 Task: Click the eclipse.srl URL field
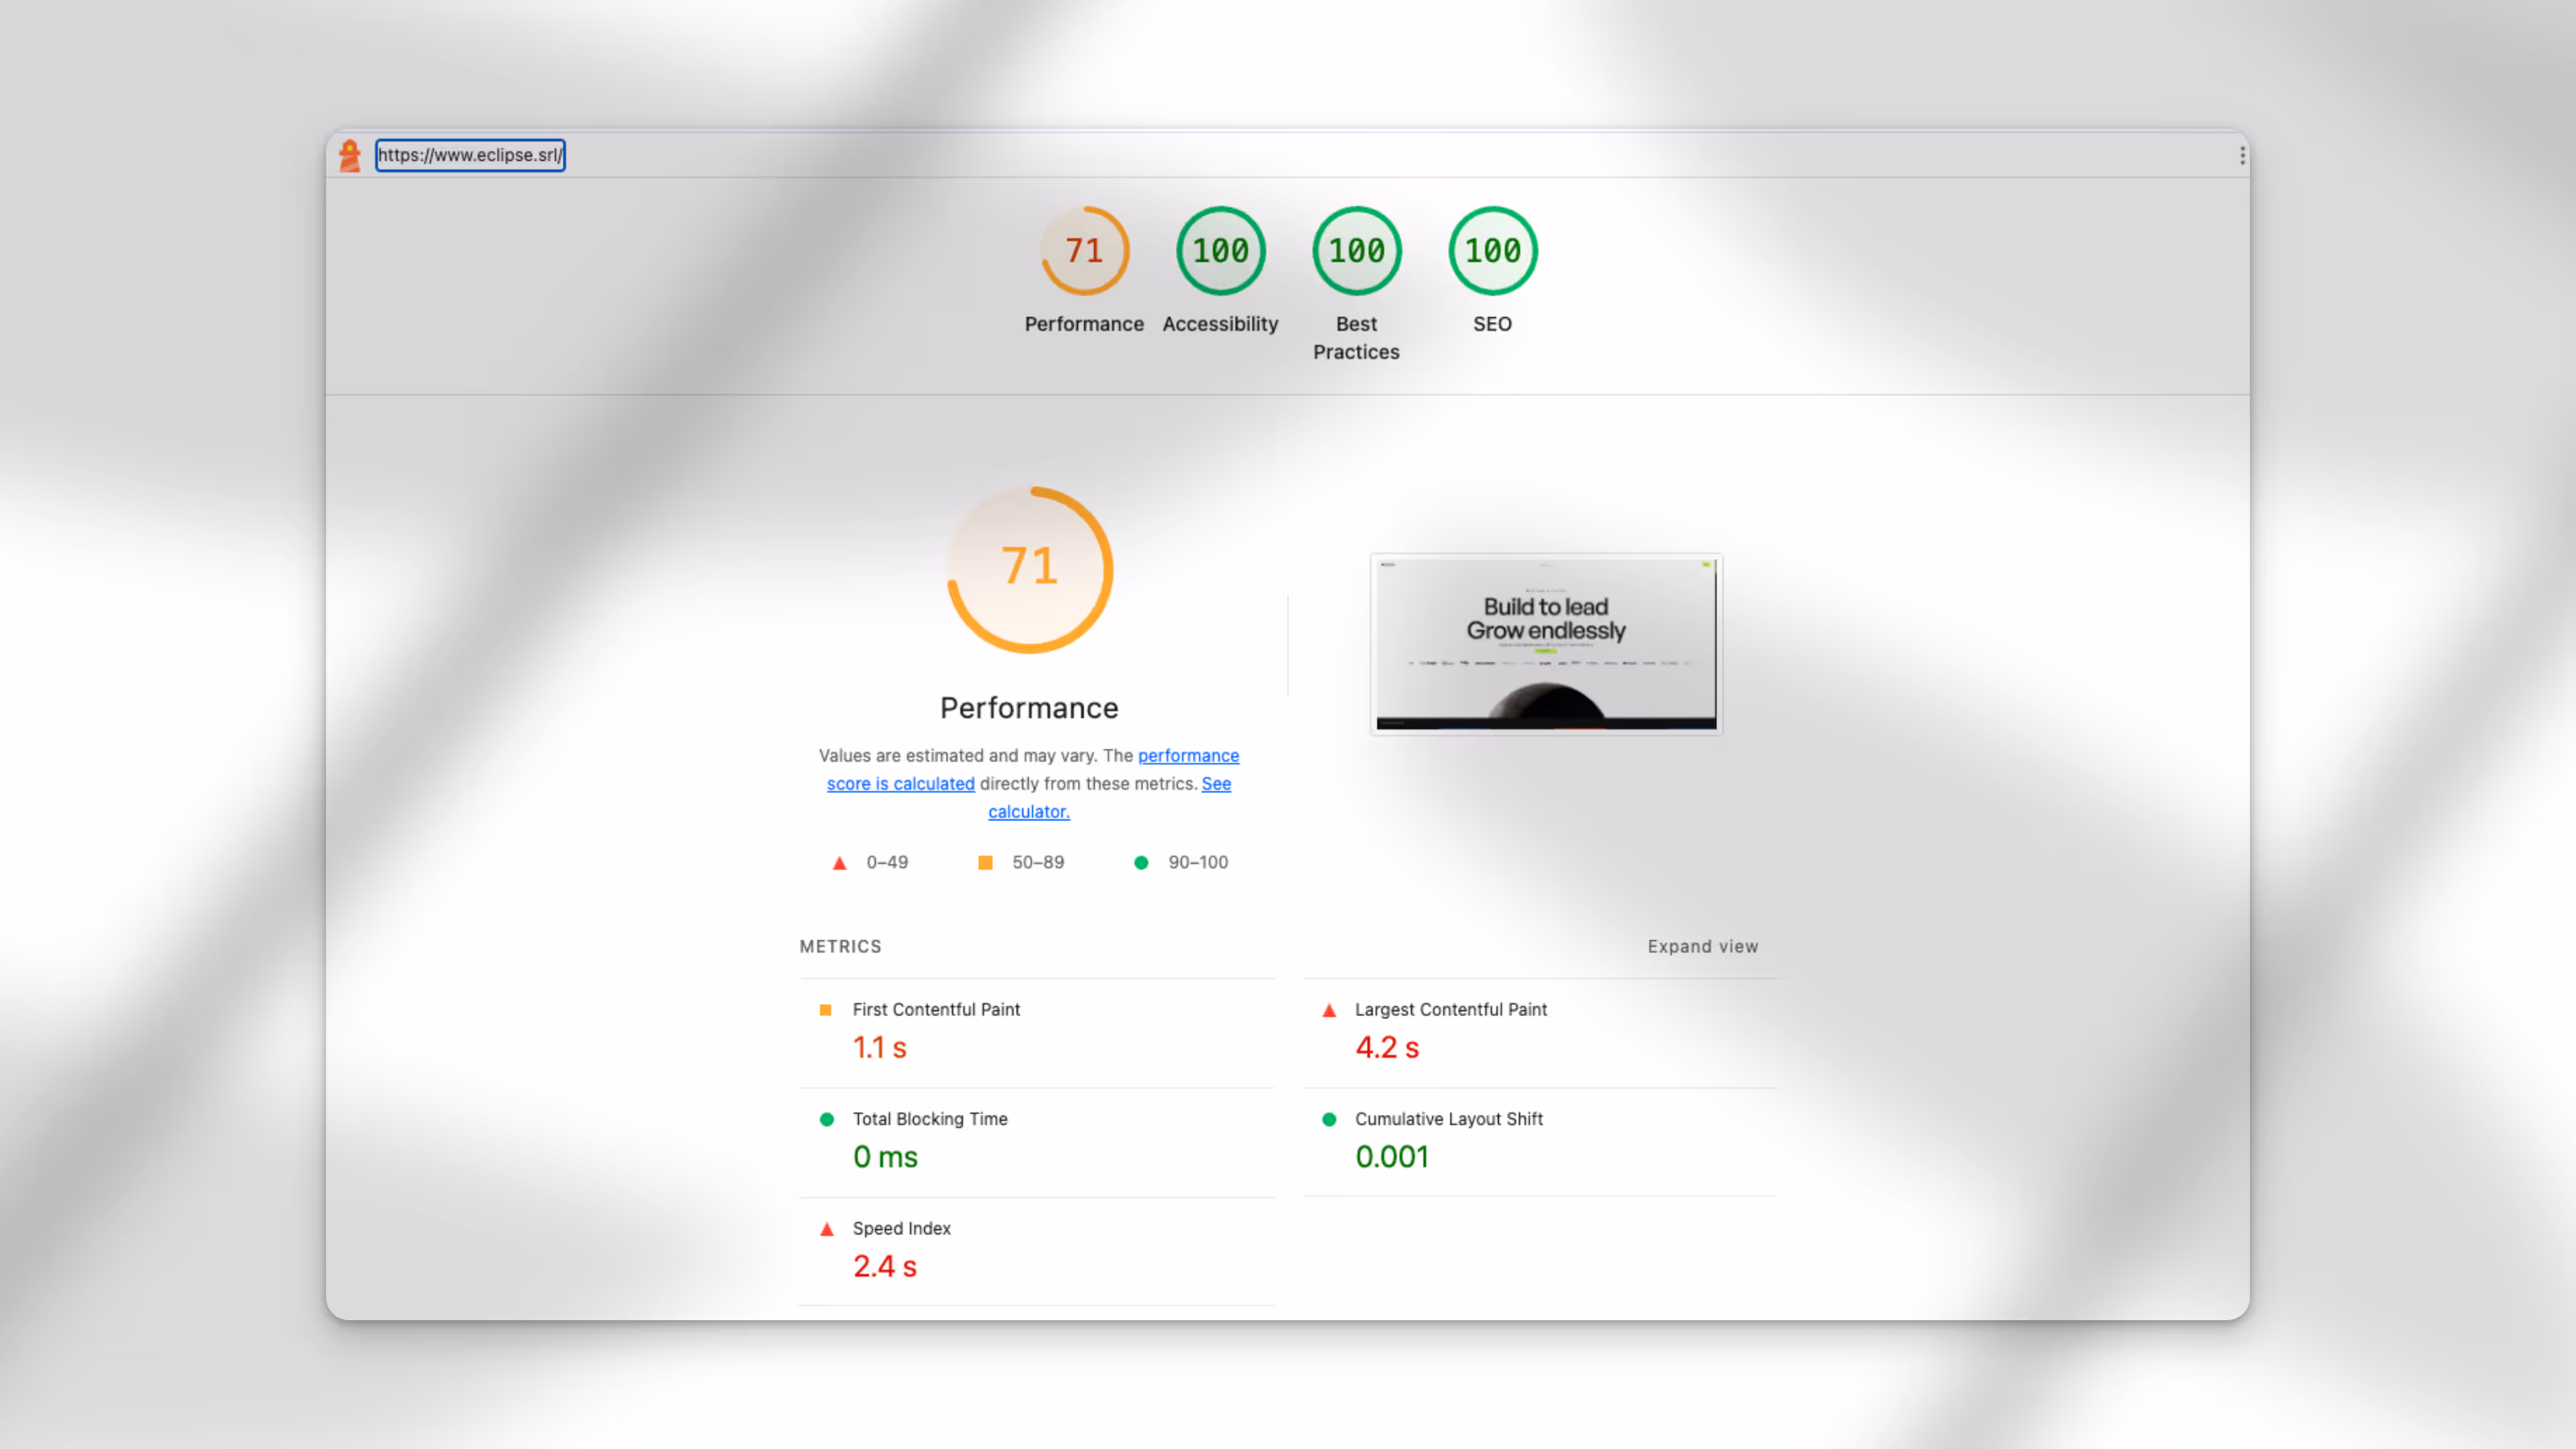(470, 155)
